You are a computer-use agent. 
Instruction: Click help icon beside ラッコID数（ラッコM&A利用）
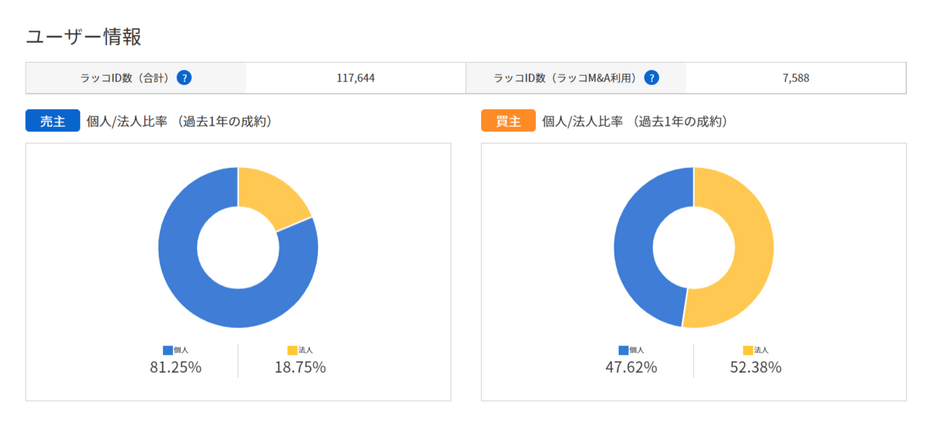(652, 77)
